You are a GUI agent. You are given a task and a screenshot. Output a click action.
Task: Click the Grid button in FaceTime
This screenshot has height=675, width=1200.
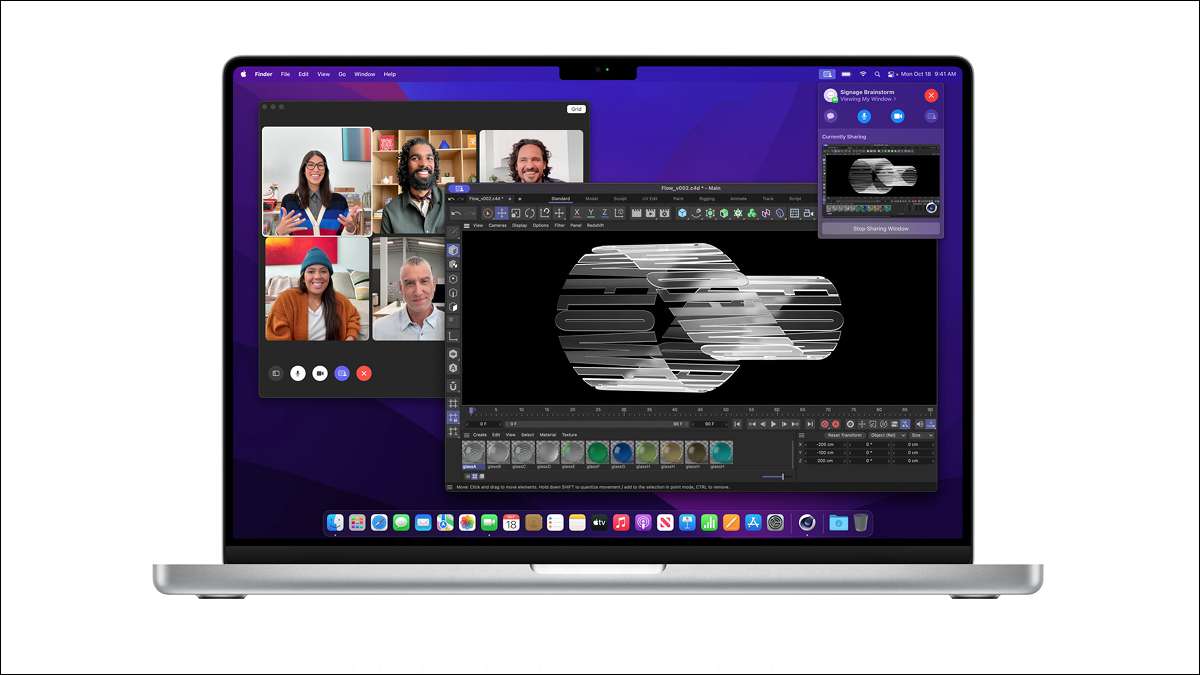tap(576, 109)
